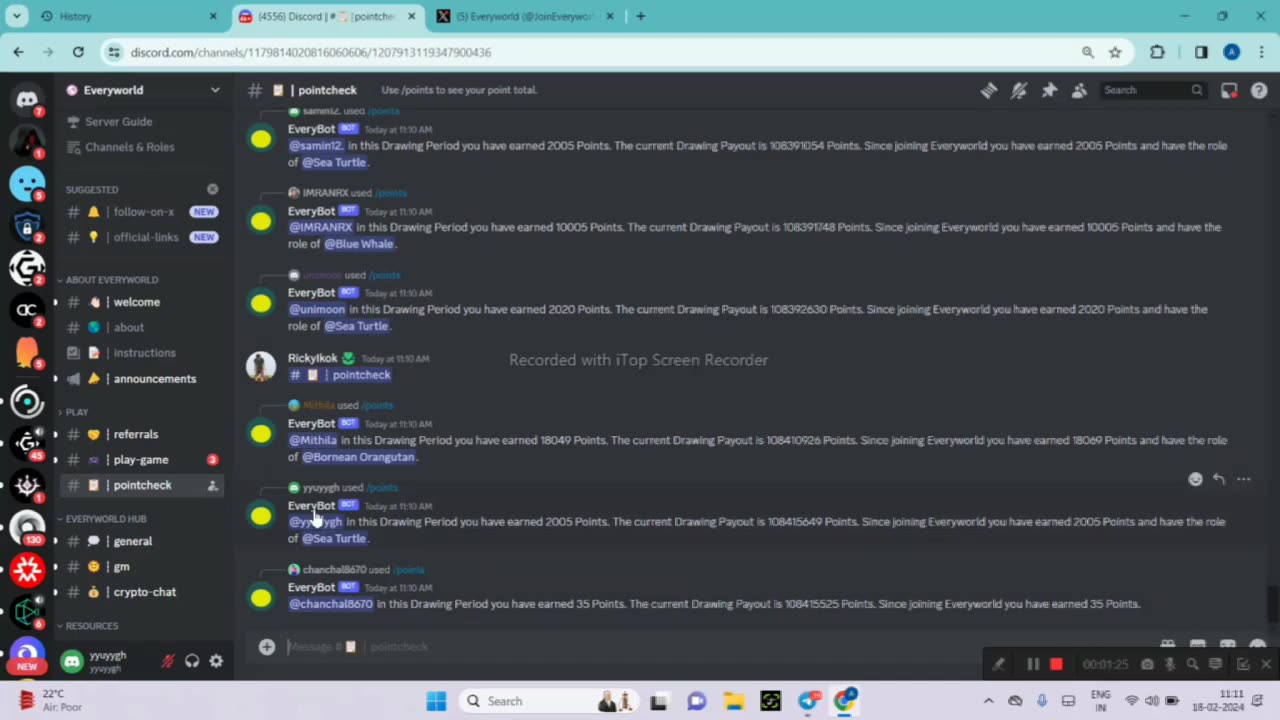Unmute the microphone in user panel

tap(168, 661)
